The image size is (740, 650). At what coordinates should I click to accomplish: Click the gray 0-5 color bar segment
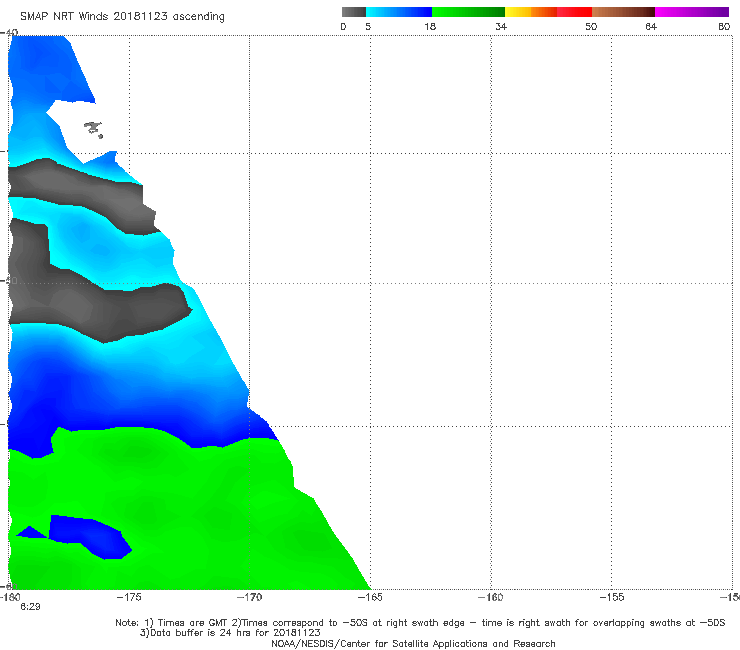click(353, 12)
